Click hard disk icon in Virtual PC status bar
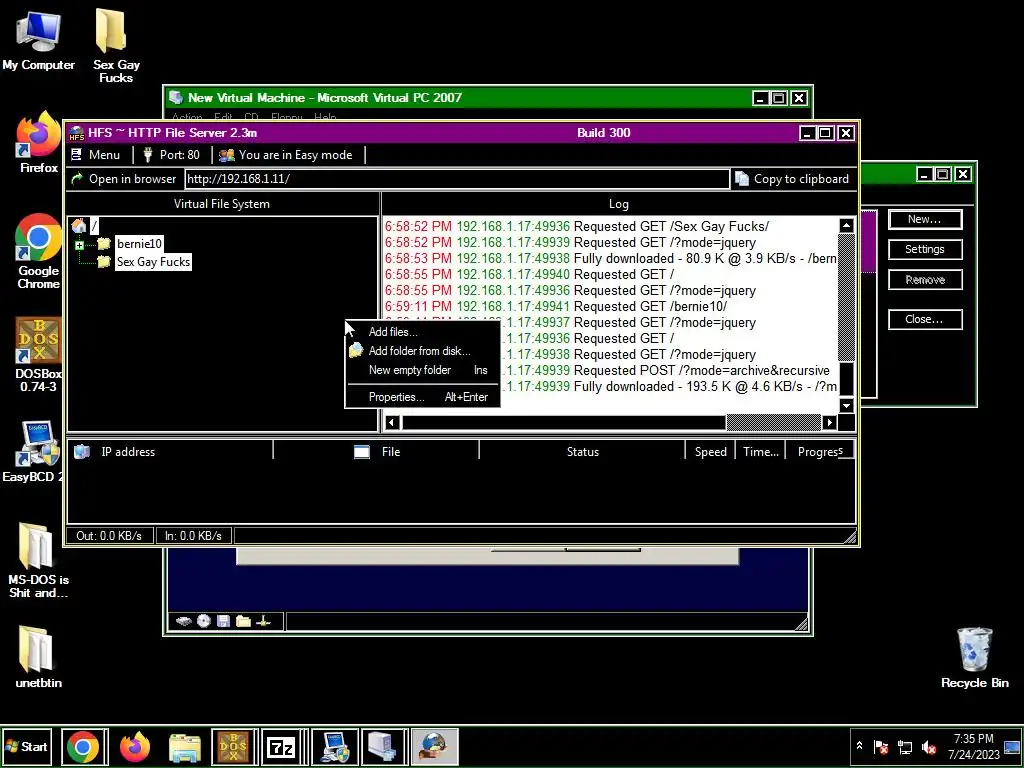Image resolution: width=1024 pixels, height=768 pixels. tap(184, 621)
